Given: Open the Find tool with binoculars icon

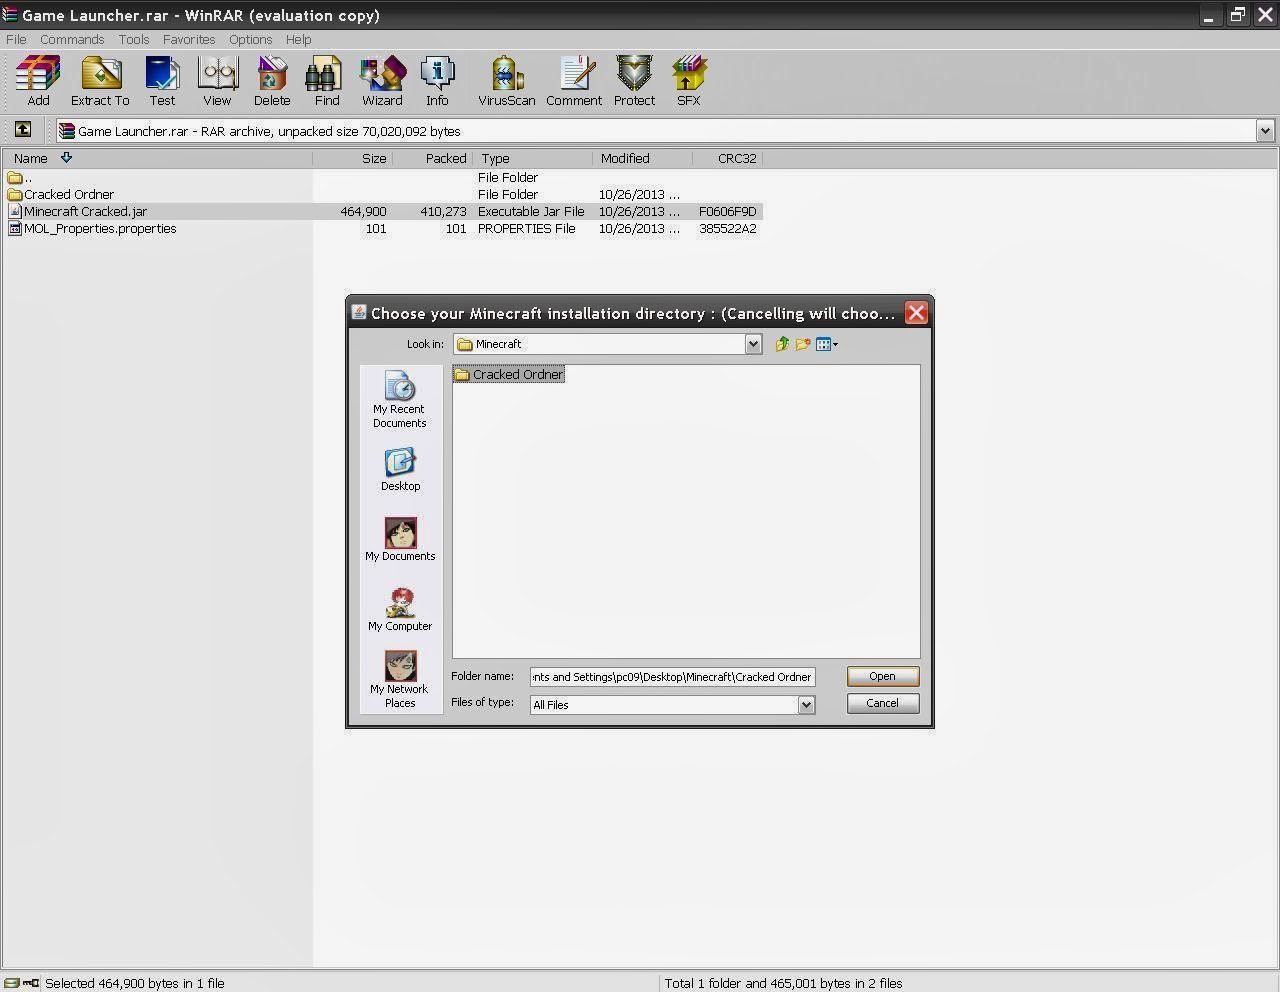Looking at the screenshot, I should (x=327, y=81).
